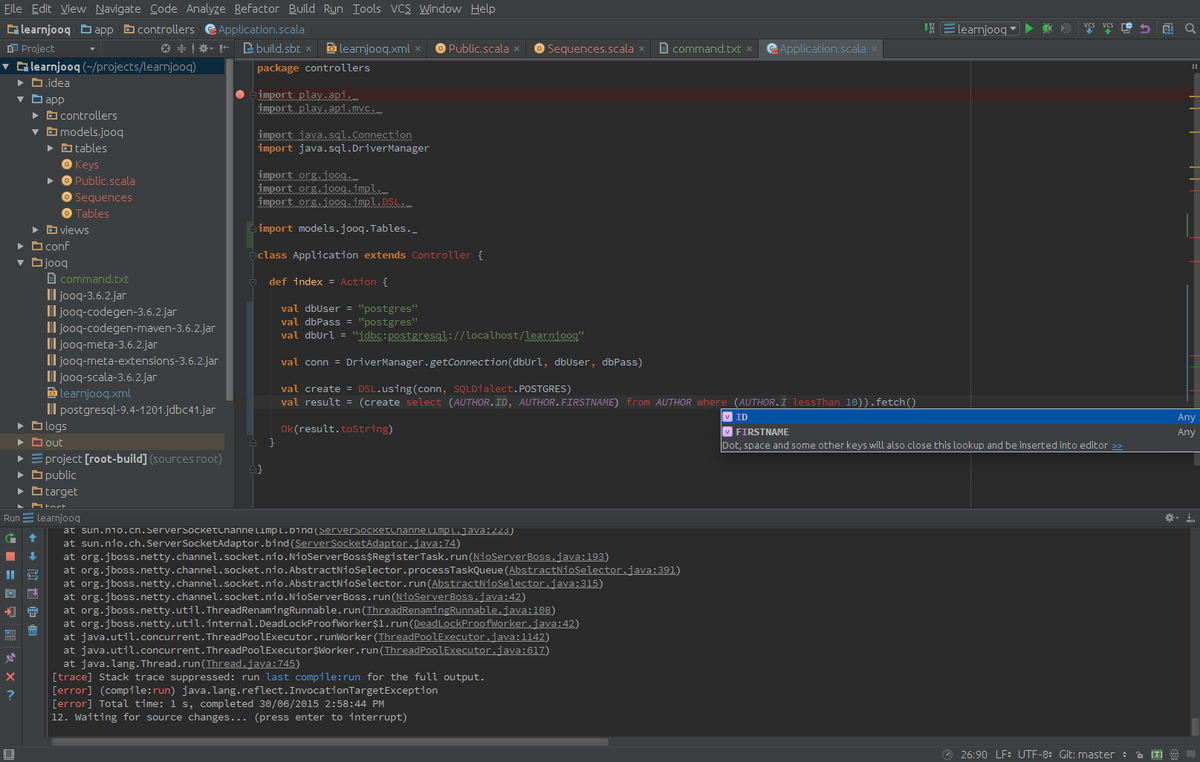
Task: Toggle scroll to end in console
Action: (x=33, y=593)
